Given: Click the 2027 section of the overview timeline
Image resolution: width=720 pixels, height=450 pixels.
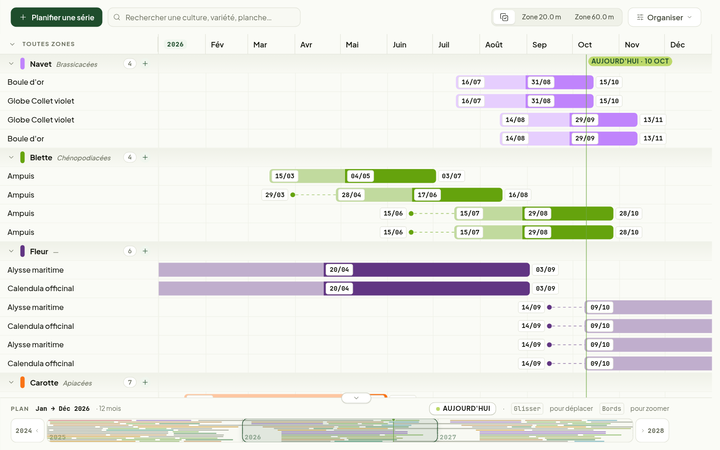Looking at the screenshot, I should click(535, 431).
